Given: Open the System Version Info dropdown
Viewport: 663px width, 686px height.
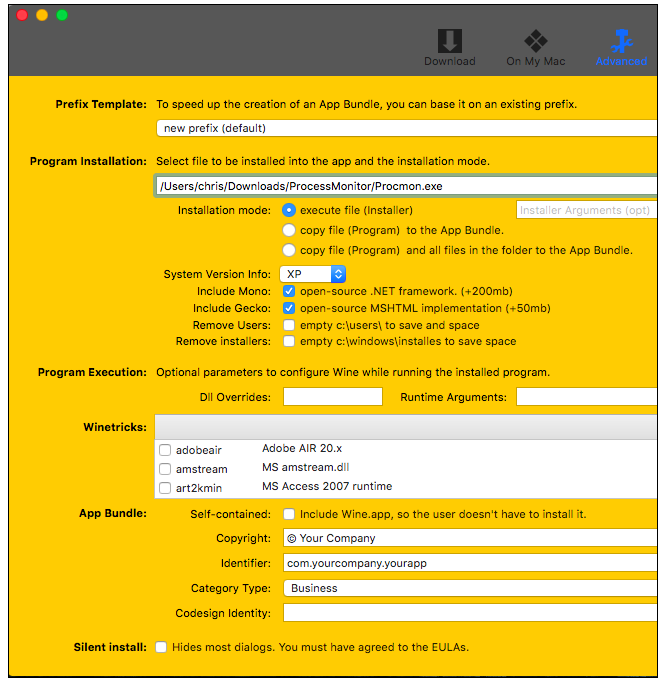Looking at the screenshot, I should 312,274.
